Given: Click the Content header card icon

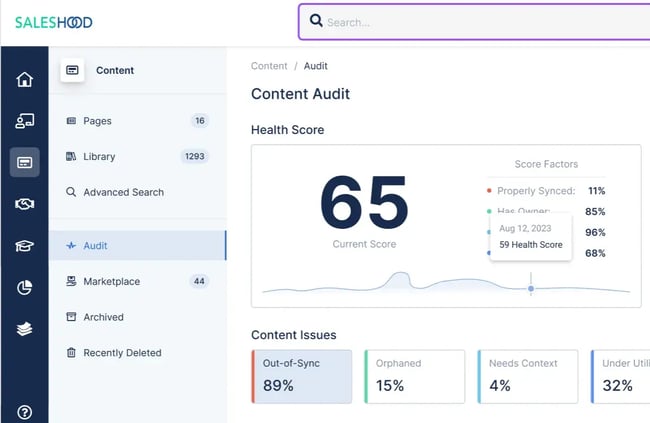Looking at the screenshot, I should tap(72, 70).
